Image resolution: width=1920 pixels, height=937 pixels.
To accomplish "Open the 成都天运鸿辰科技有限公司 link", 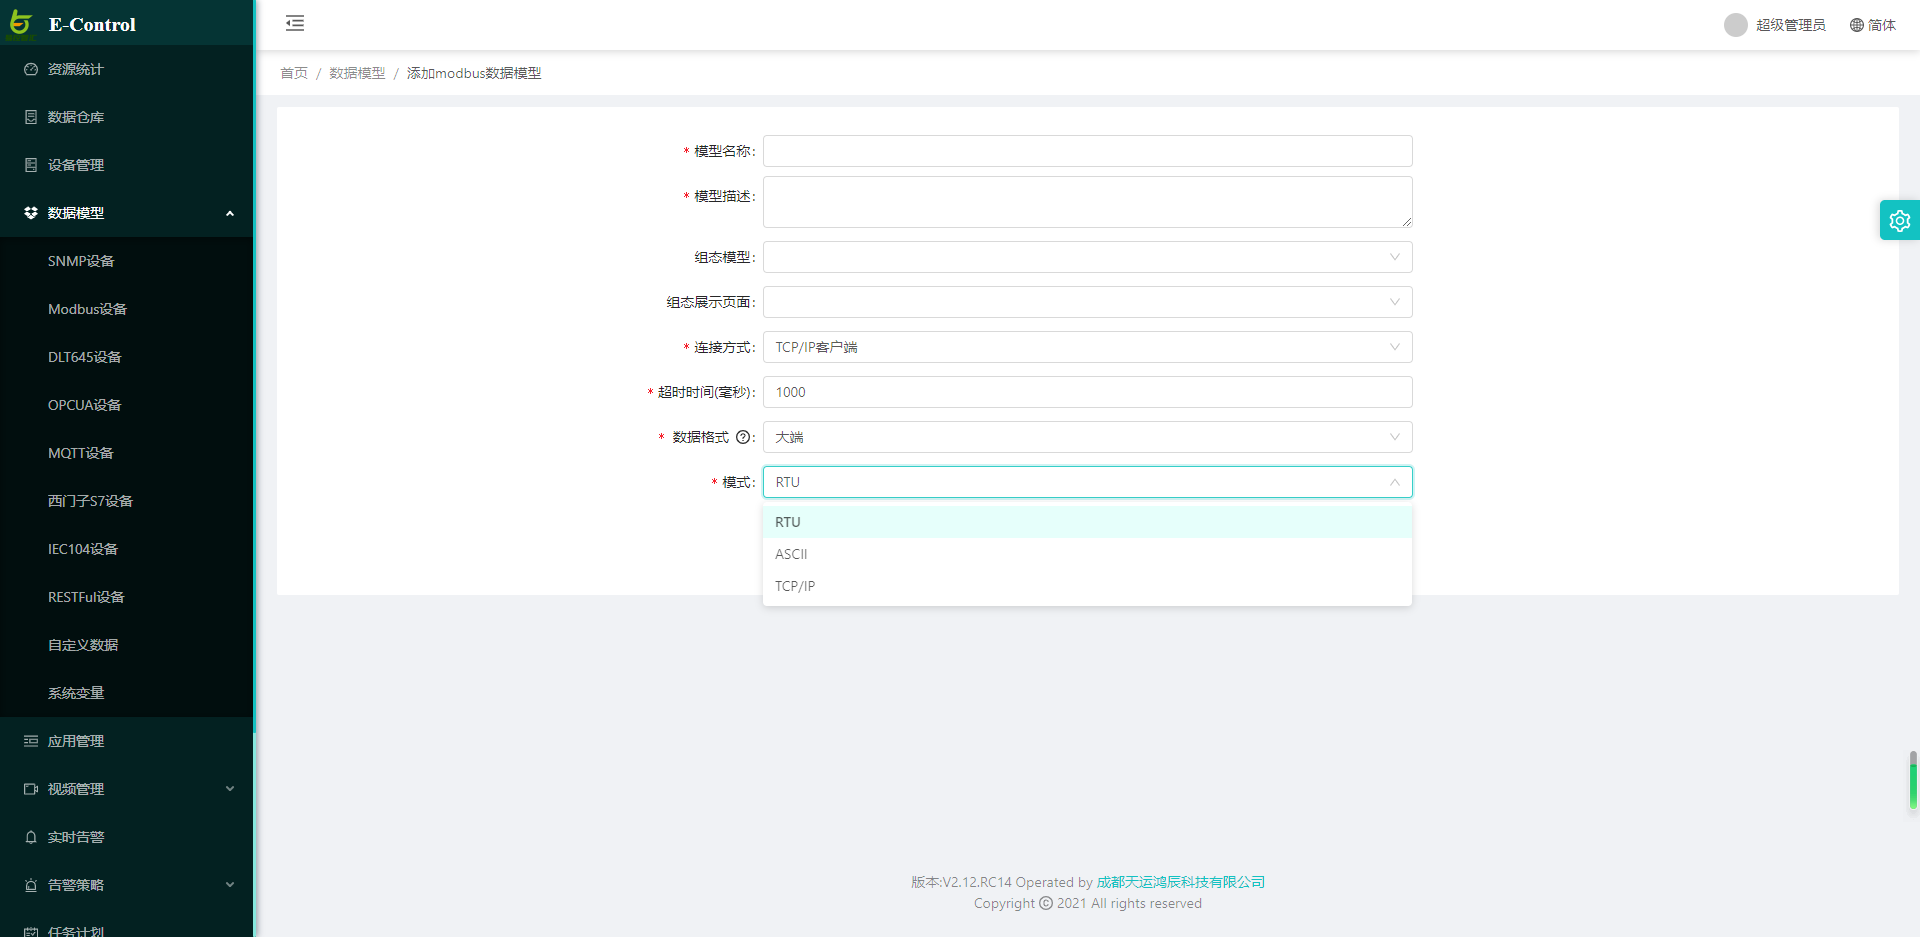I will (1181, 882).
